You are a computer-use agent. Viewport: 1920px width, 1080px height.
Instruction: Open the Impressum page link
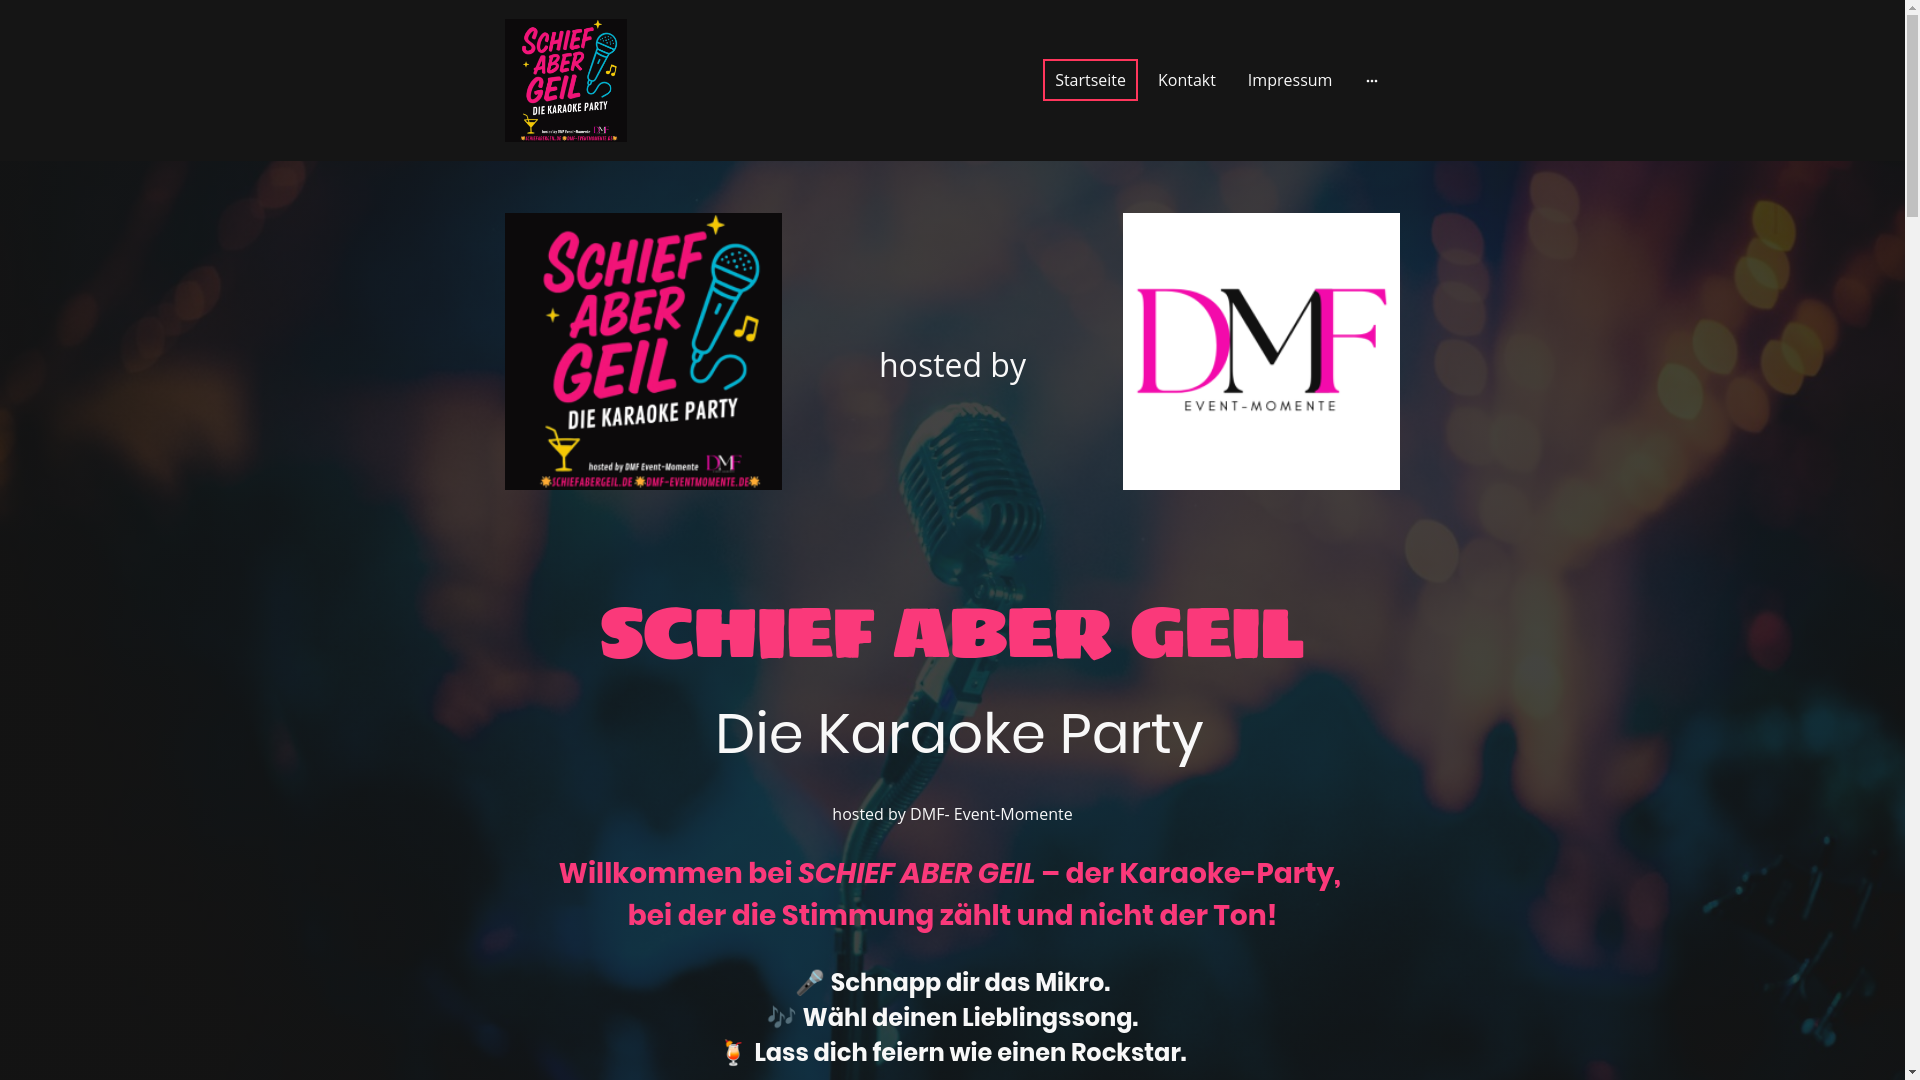point(1289,80)
